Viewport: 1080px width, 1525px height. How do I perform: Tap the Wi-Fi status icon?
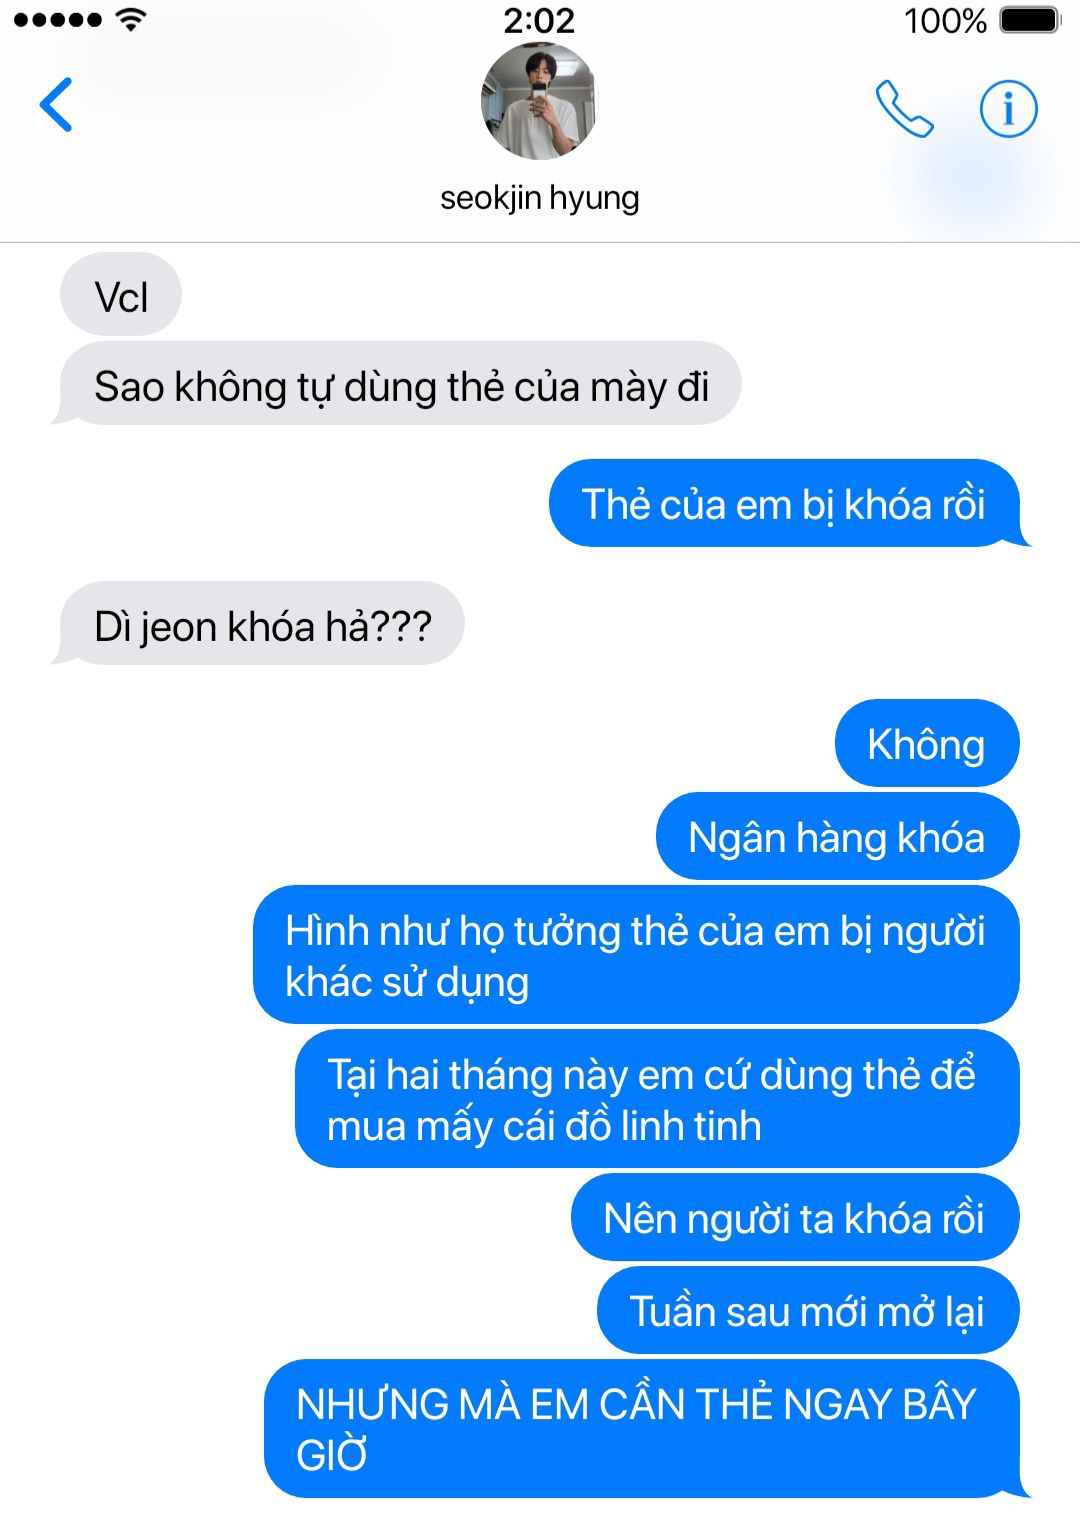130,19
